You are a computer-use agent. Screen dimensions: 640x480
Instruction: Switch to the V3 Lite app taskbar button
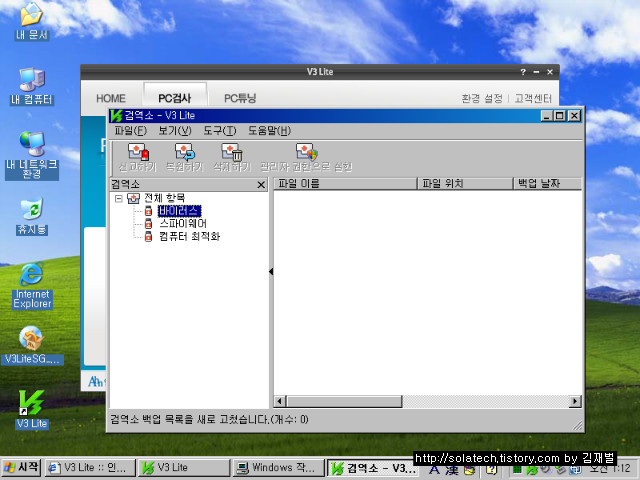pyautogui.click(x=184, y=468)
